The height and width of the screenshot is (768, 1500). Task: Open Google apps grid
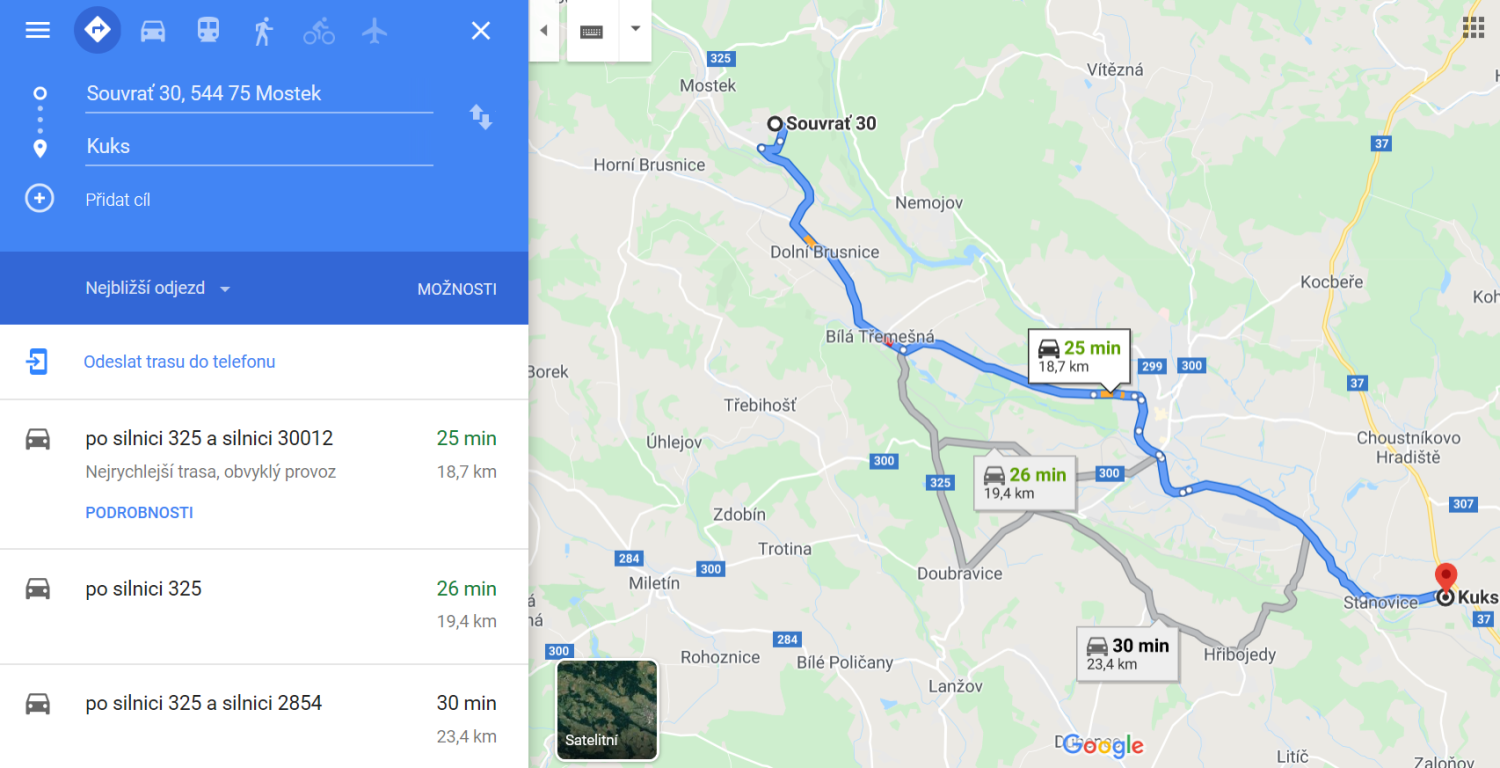pos(1473,28)
